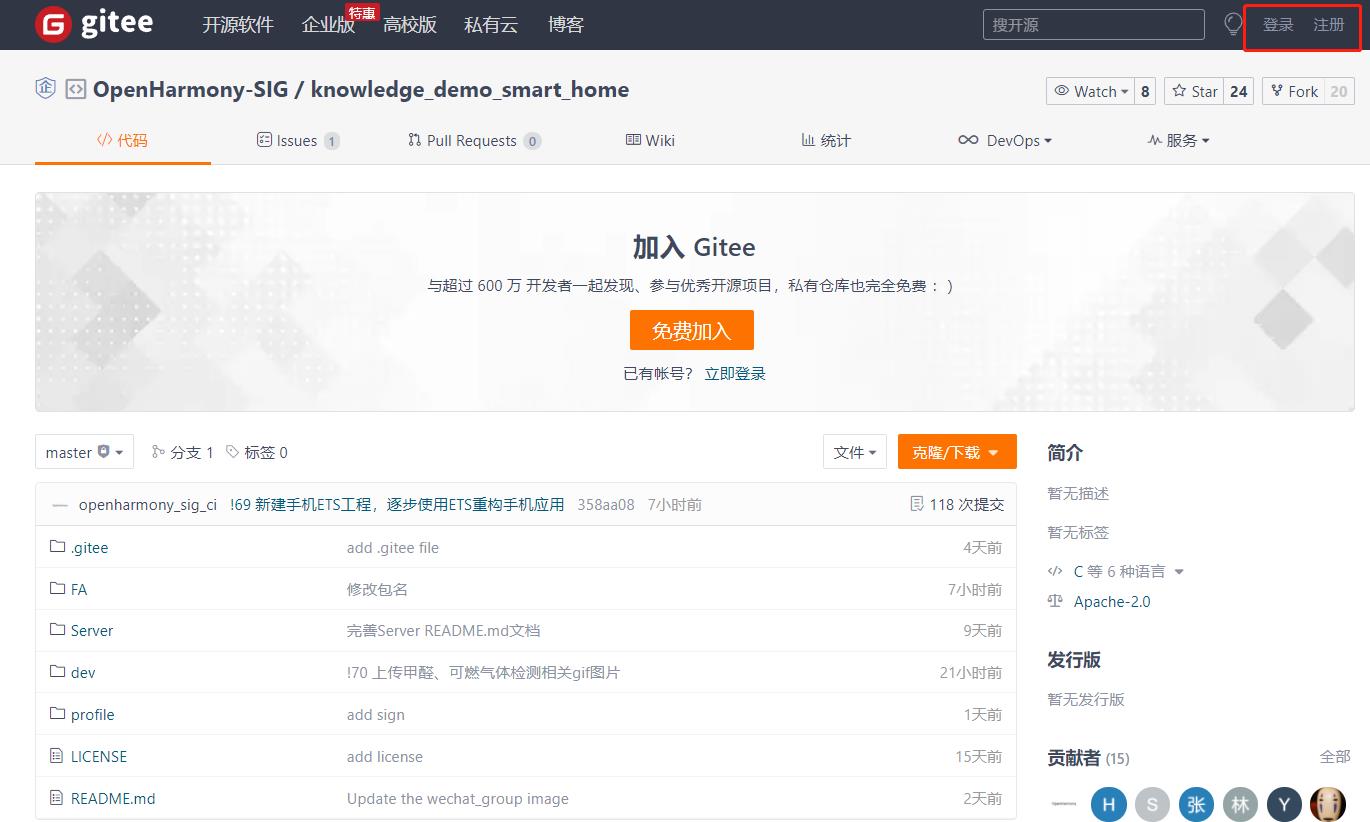Image resolution: width=1370 pixels, height=822 pixels.
Task: Fork the repository
Action: pyautogui.click(x=1293, y=91)
